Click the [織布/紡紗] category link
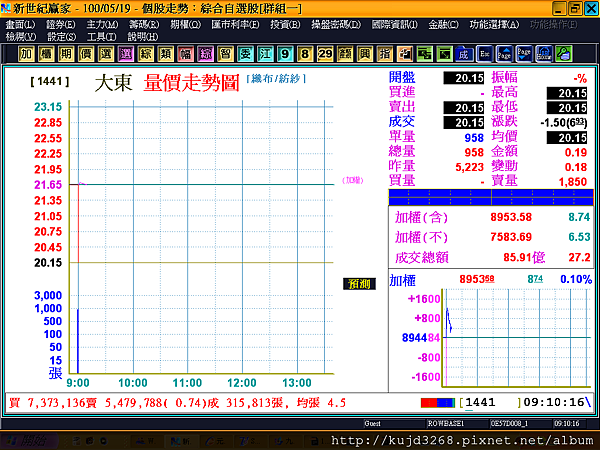600x450 pixels. click(x=276, y=79)
